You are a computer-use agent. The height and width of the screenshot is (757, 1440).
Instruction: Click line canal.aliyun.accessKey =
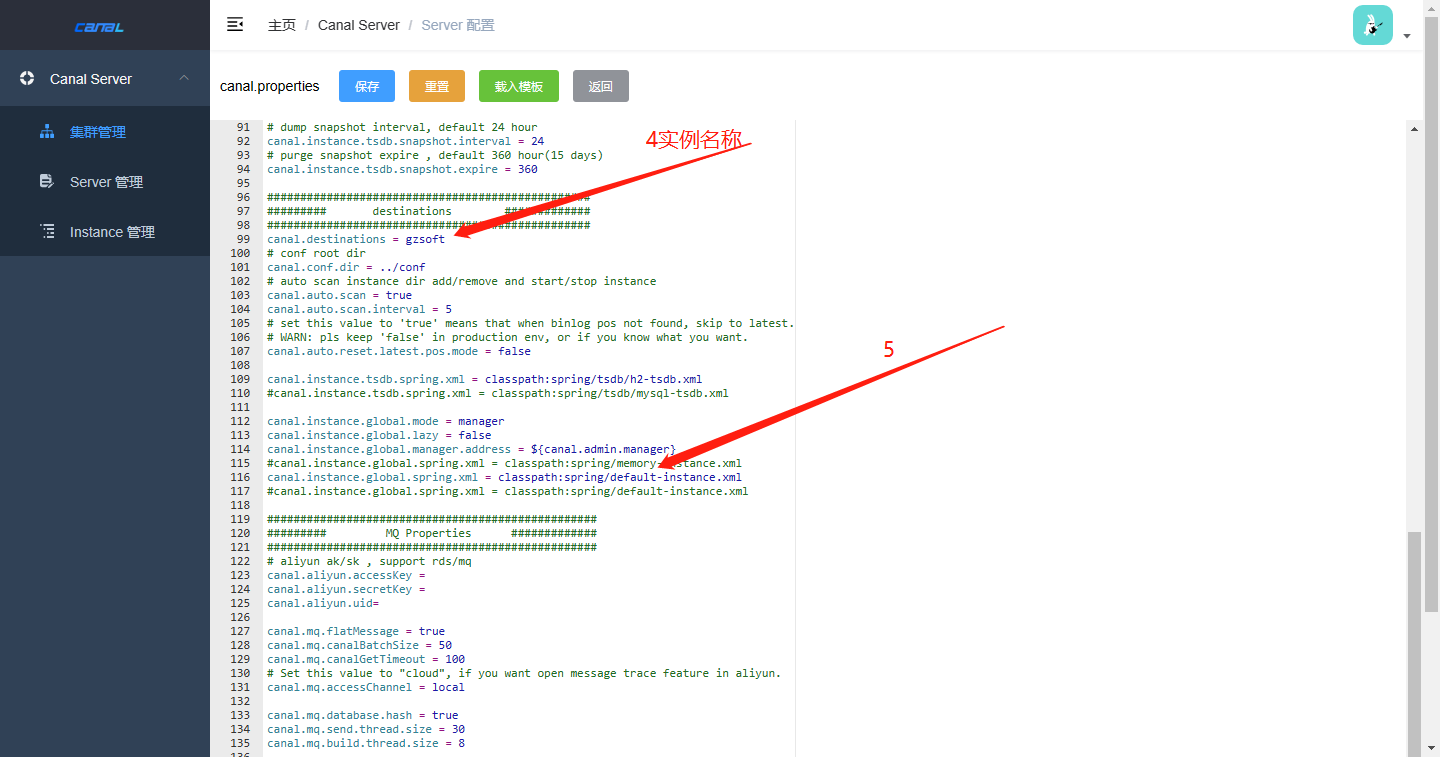pyautogui.click(x=346, y=575)
